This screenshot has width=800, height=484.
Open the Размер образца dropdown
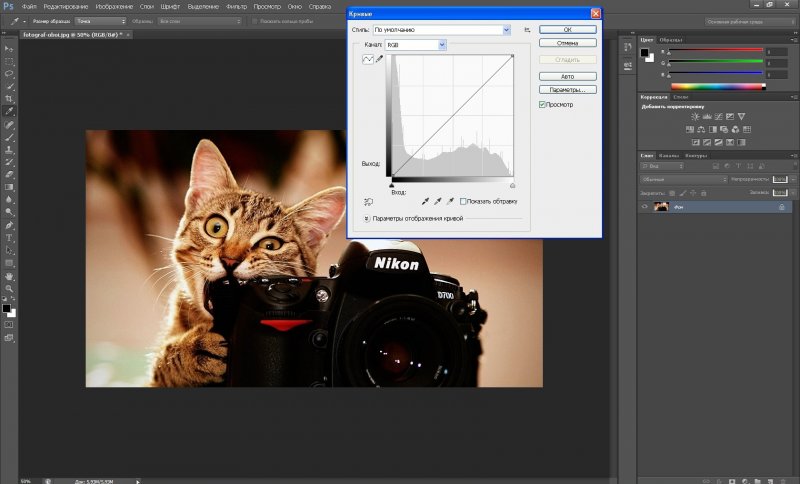pos(101,21)
